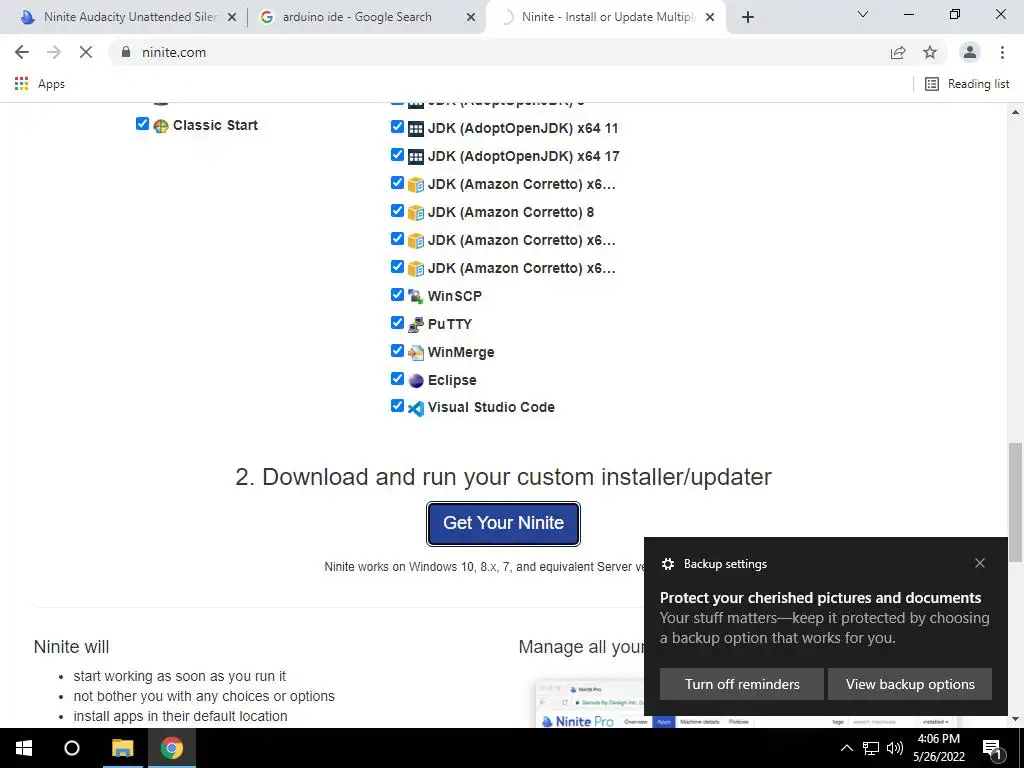1024x768 pixels.
Task: Uncheck JDK (AdoptOpenJDK) x64 17
Action: point(397,155)
